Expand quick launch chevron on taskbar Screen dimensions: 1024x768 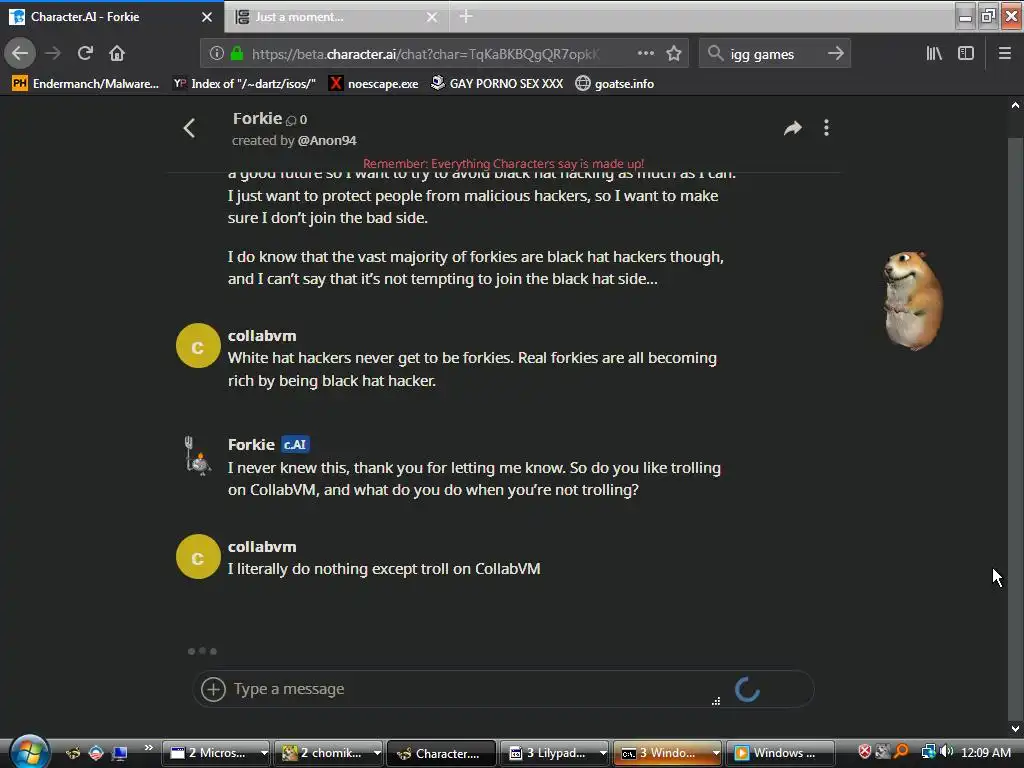coord(149,748)
